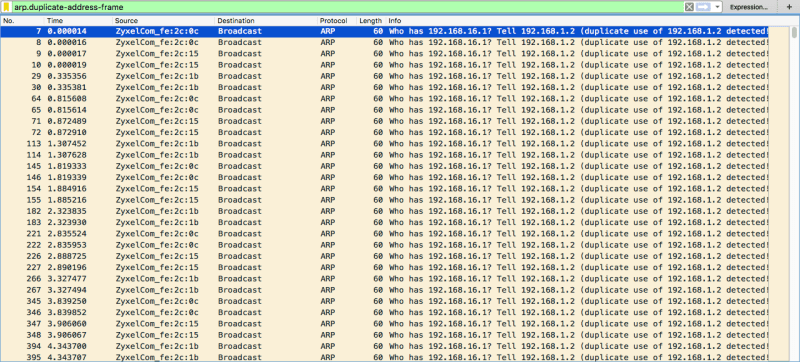Screen dimensions: 800x362
Task: Open the recent filters dropdown arrow
Action: tap(718, 8)
